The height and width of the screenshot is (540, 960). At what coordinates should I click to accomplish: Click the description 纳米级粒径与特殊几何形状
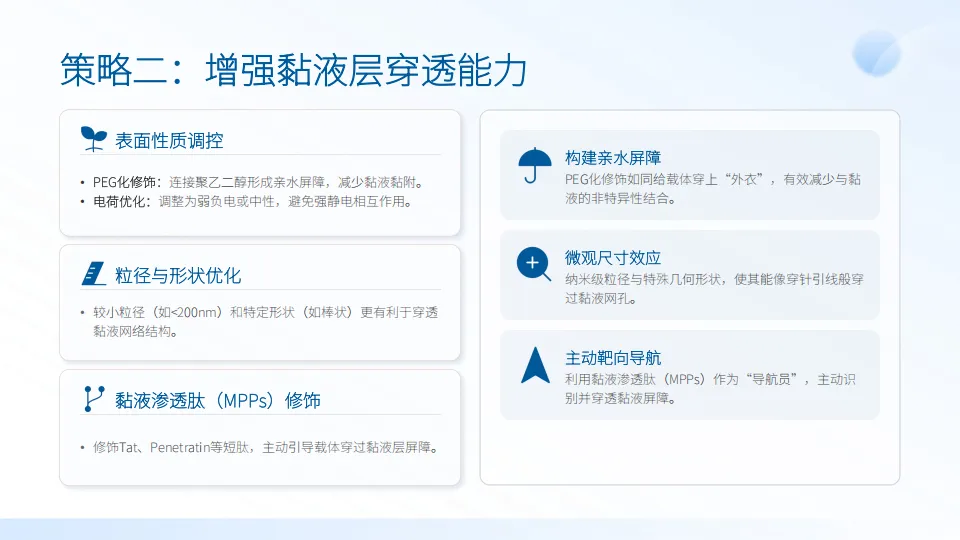pos(714,289)
